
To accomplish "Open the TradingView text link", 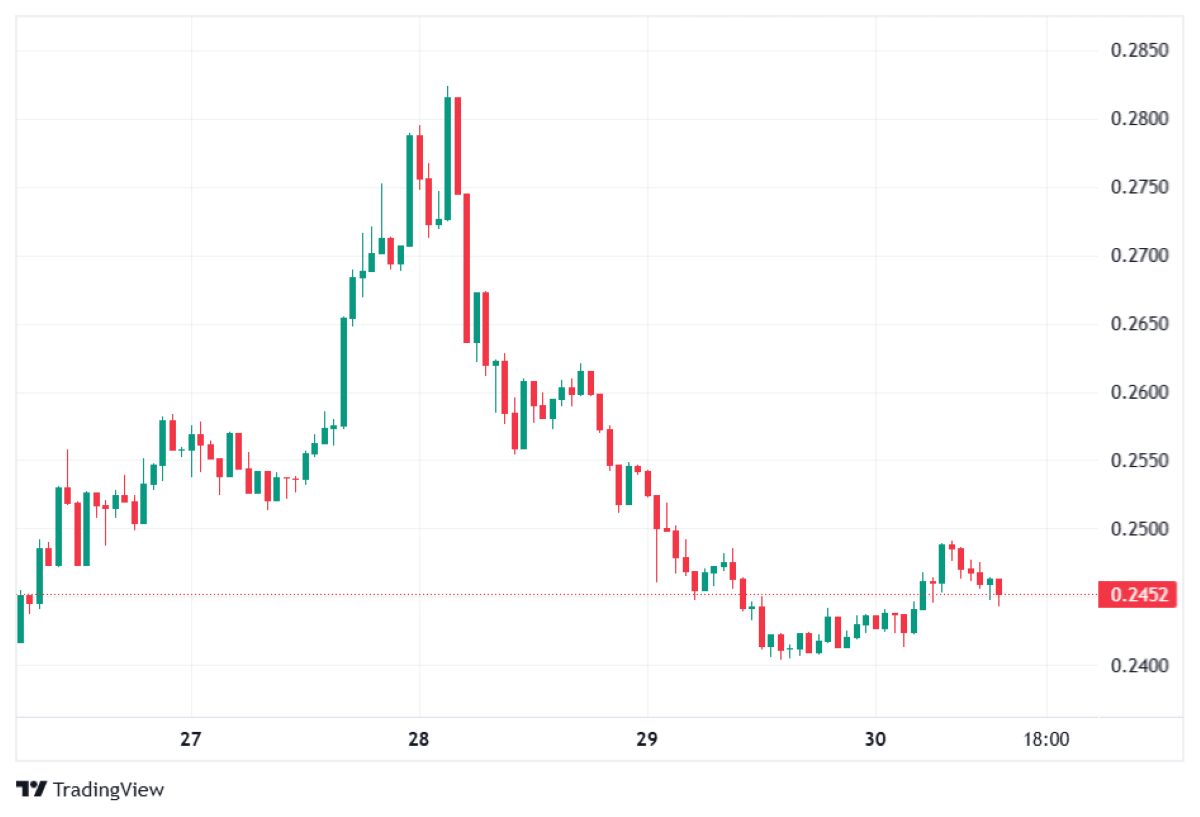I will click(108, 789).
